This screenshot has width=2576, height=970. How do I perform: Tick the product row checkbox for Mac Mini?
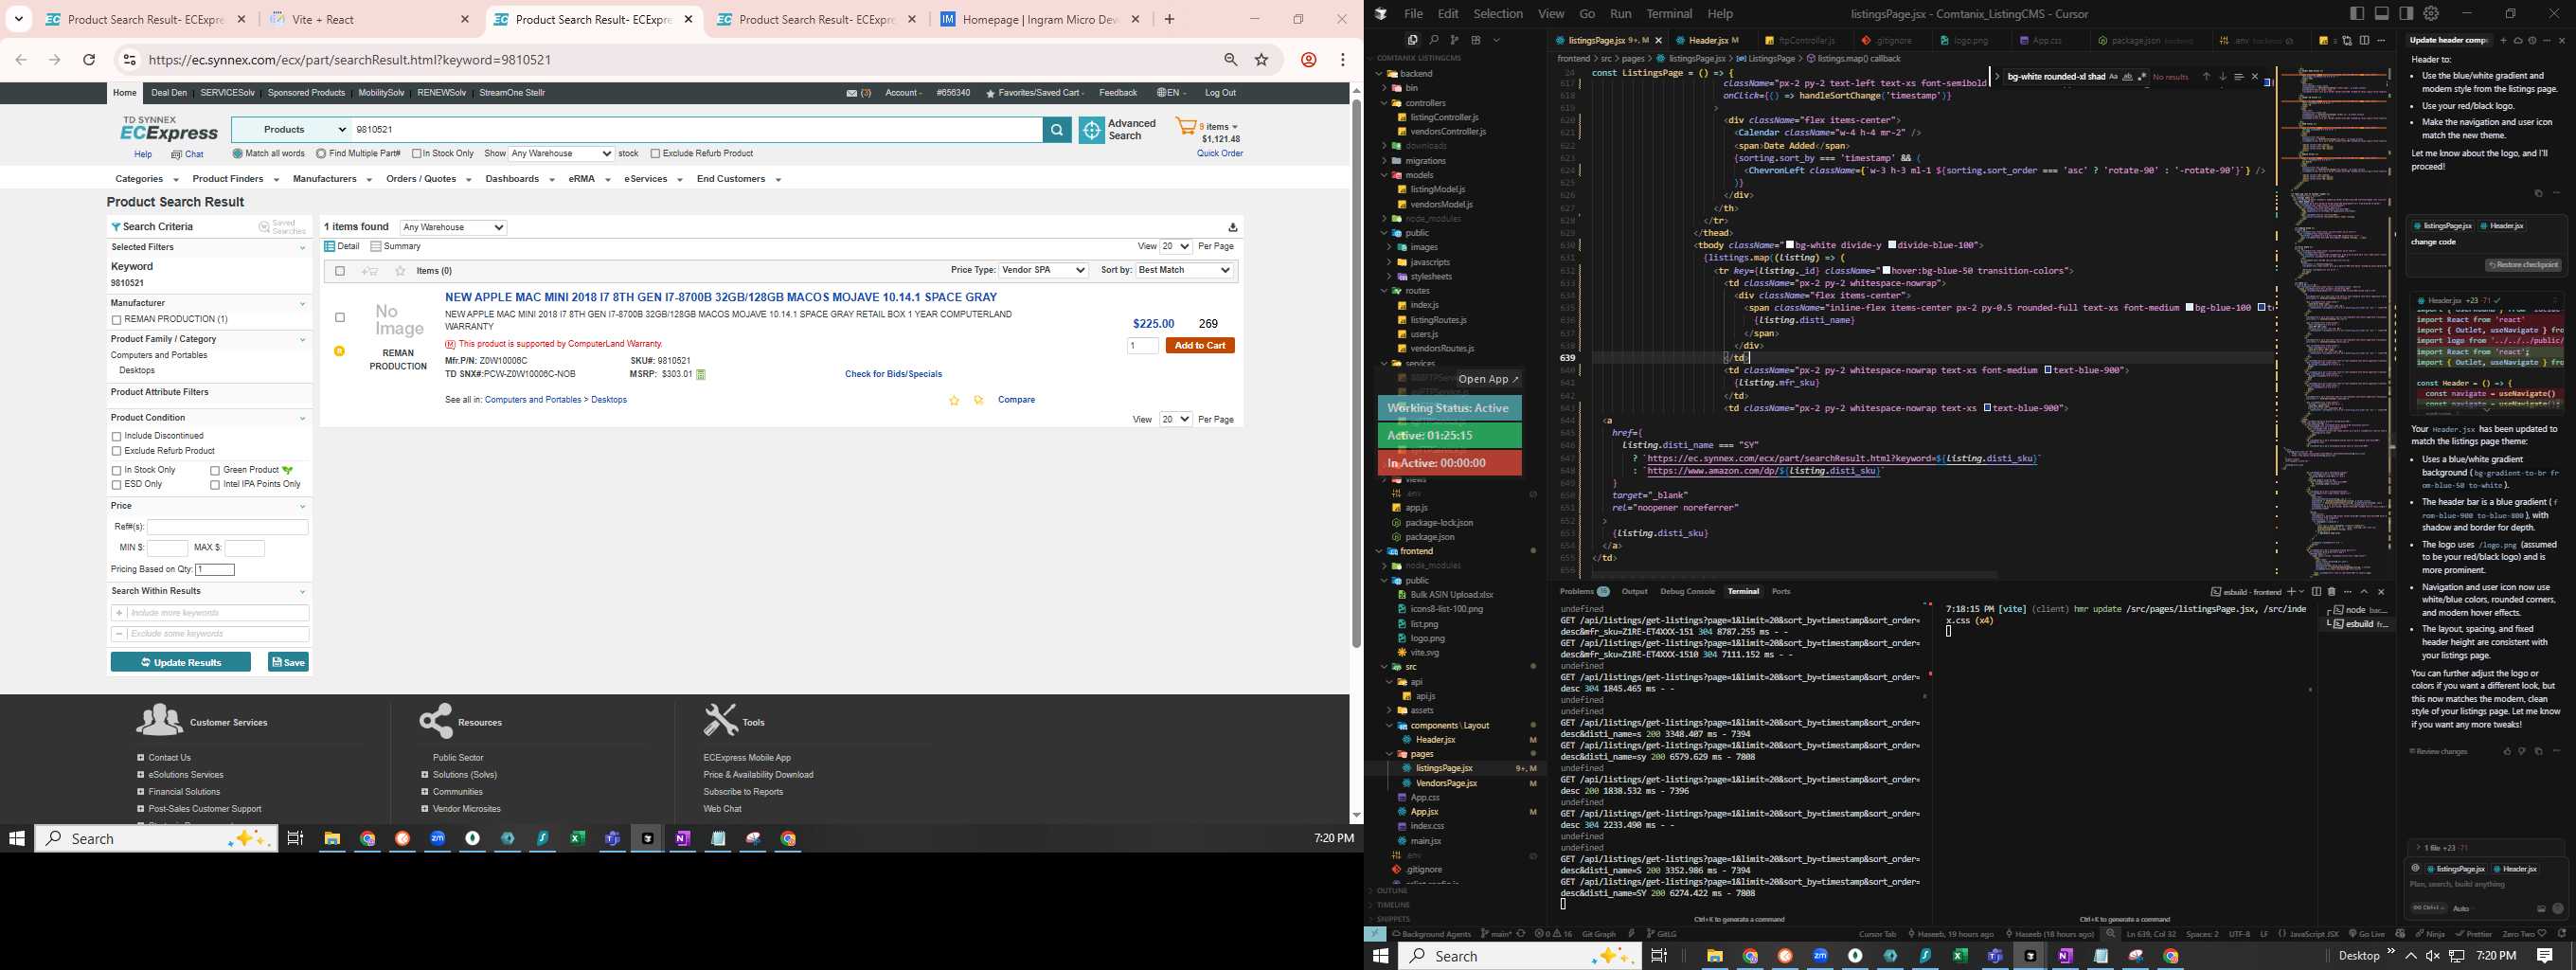340,318
